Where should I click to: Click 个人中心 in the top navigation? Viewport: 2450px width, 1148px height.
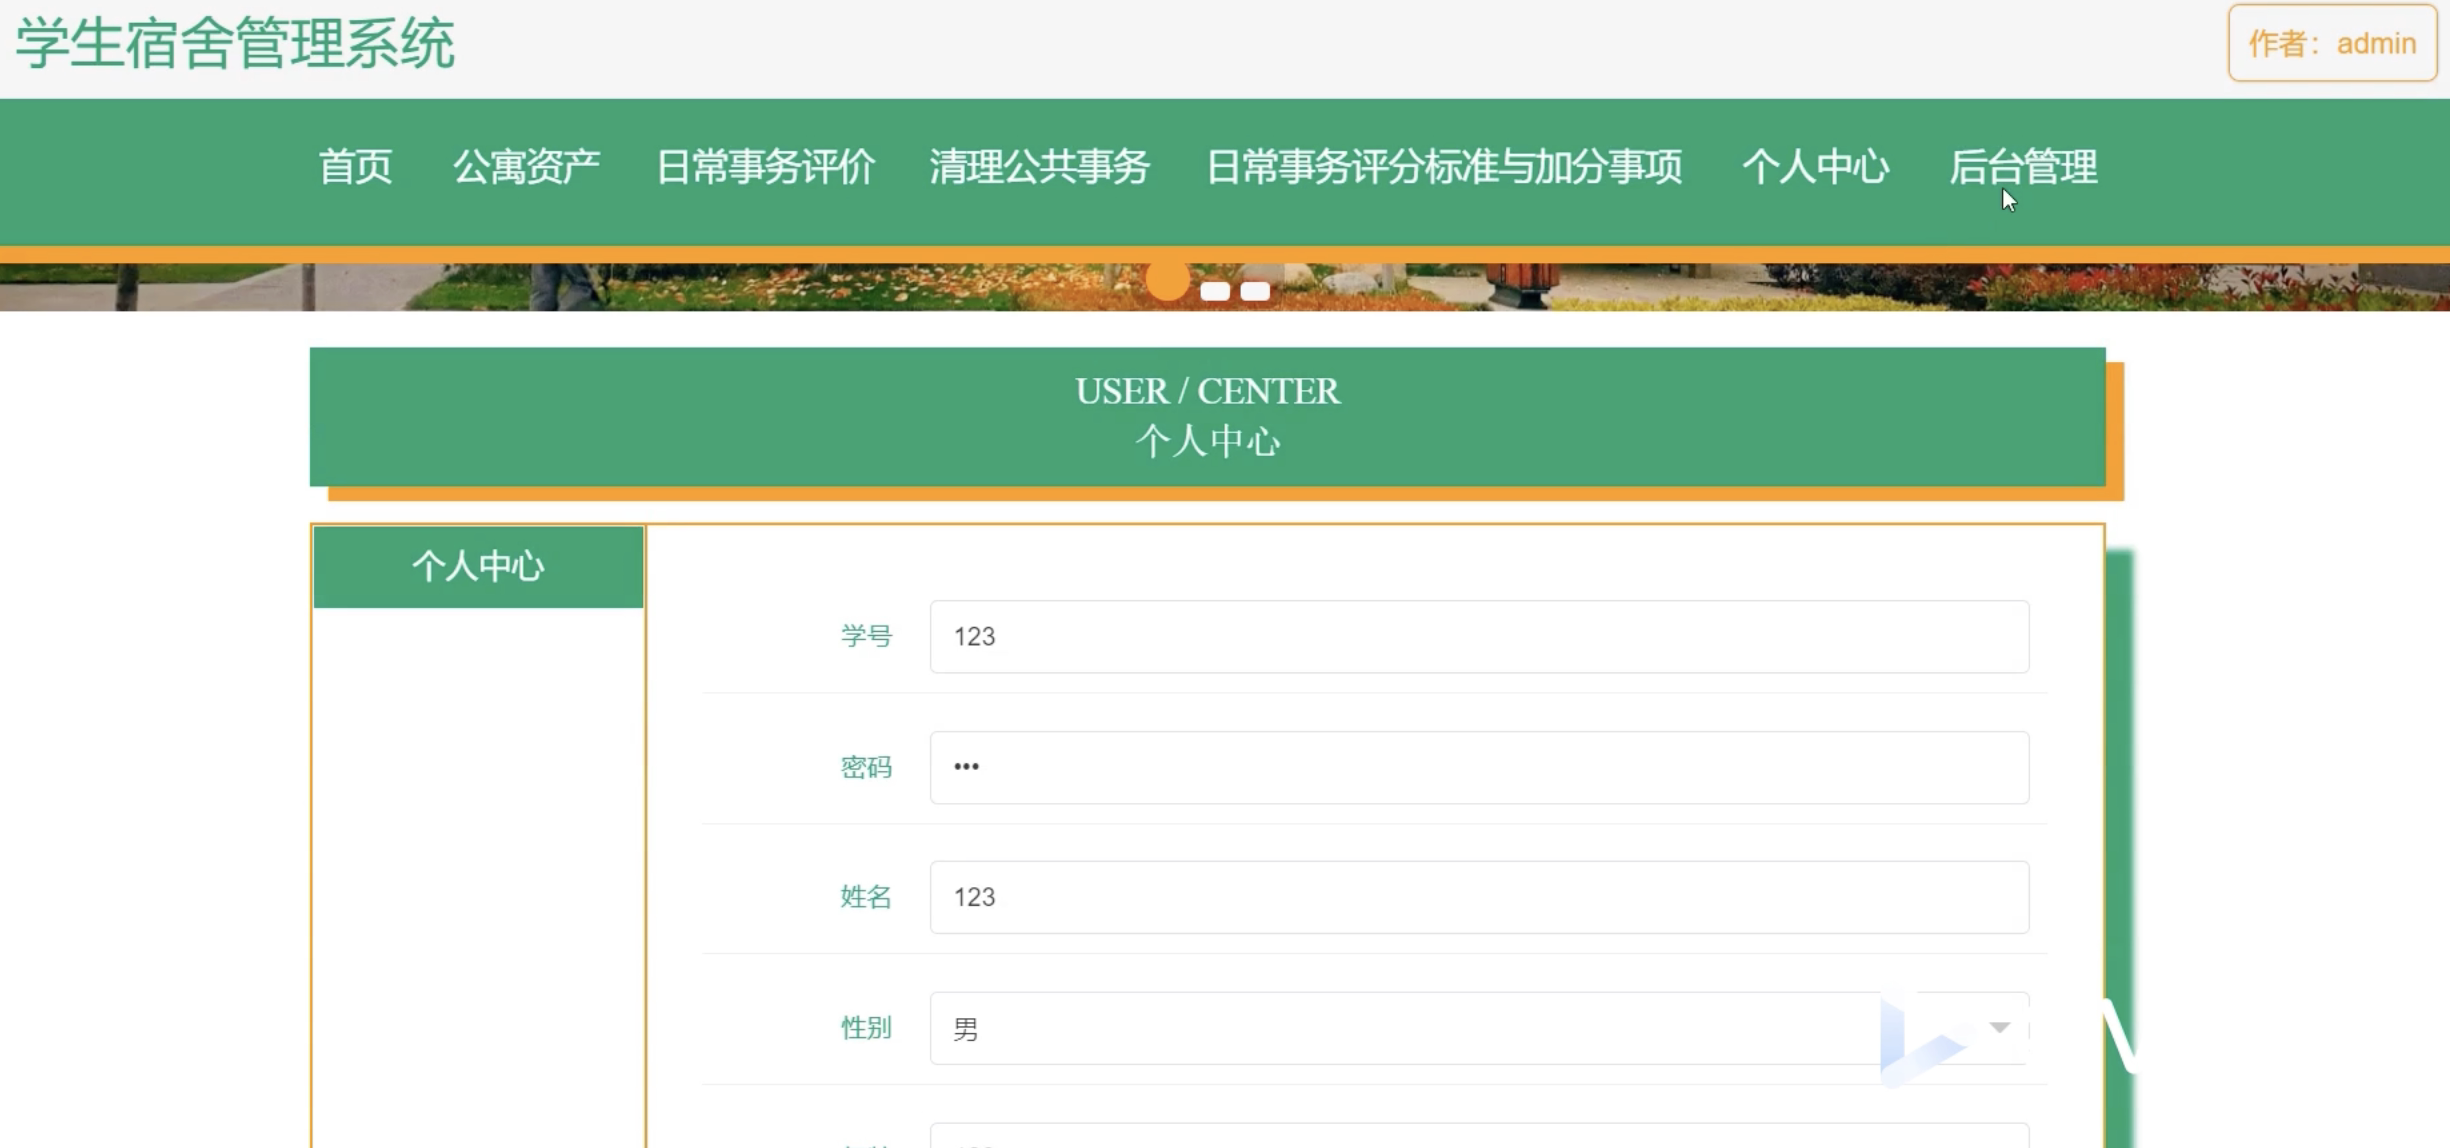[x=1815, y=167]
